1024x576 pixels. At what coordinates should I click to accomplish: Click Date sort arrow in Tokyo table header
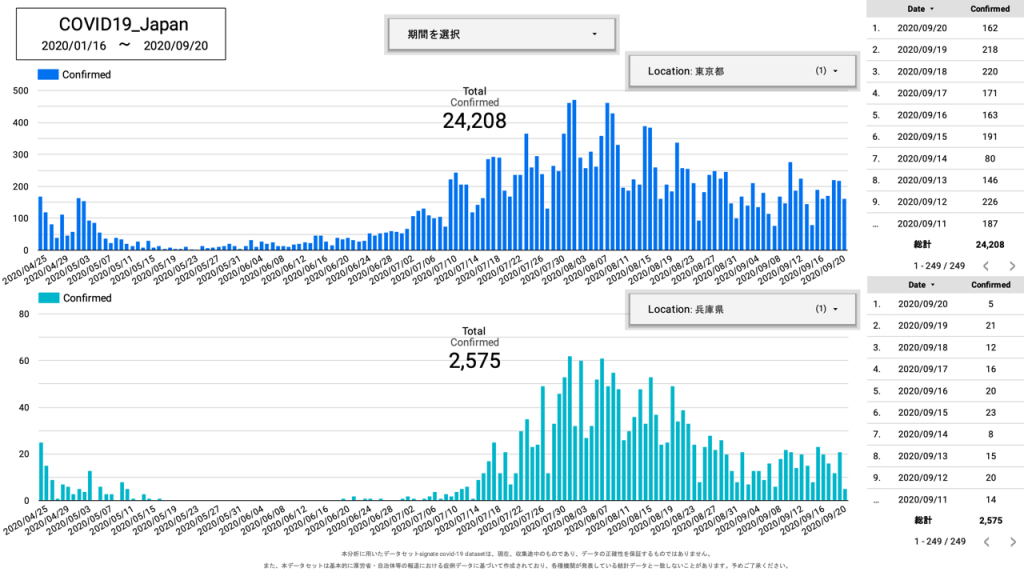[933, 9]
